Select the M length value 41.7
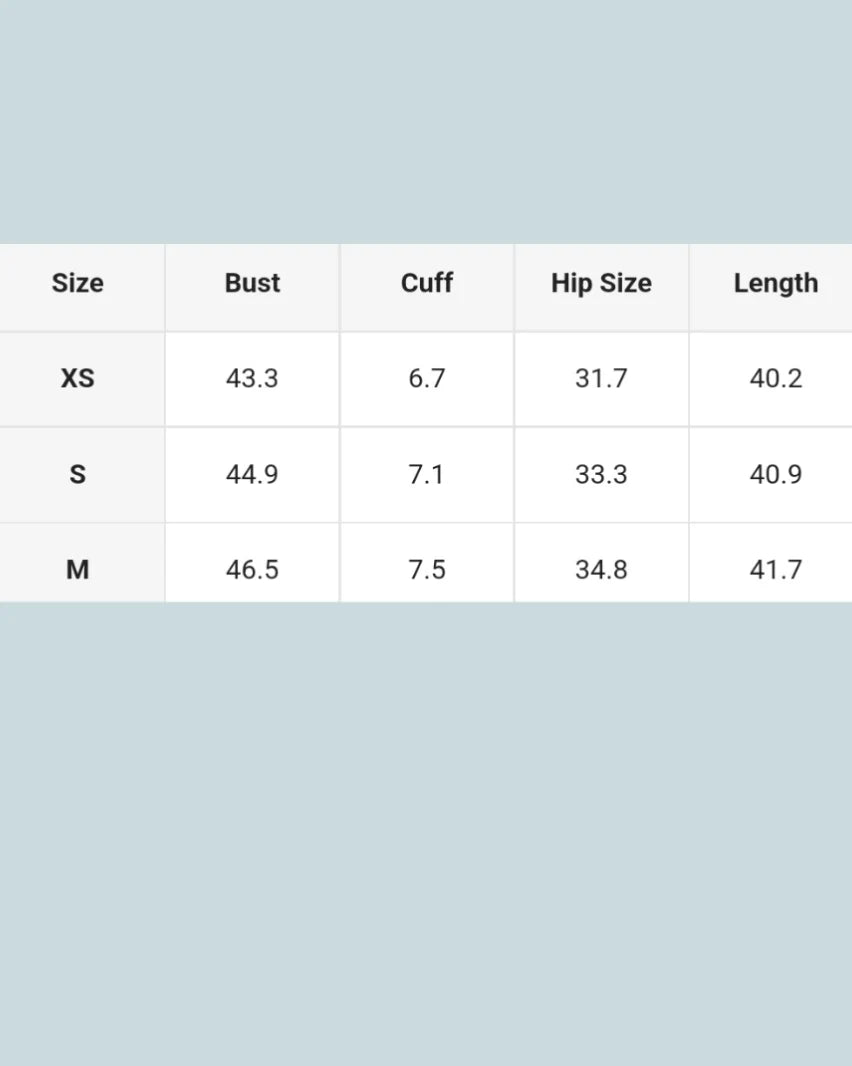 (775, 569)
